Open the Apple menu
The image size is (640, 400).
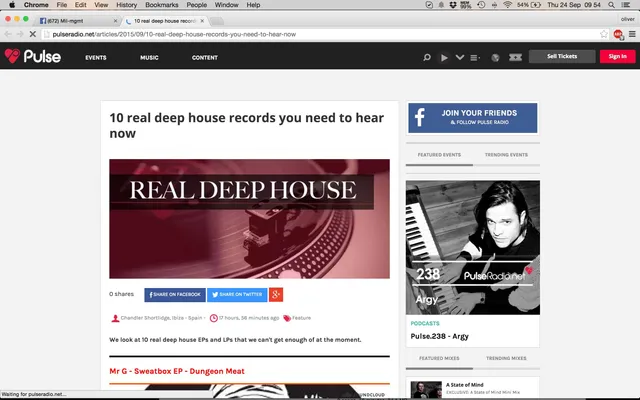(12, 5)
